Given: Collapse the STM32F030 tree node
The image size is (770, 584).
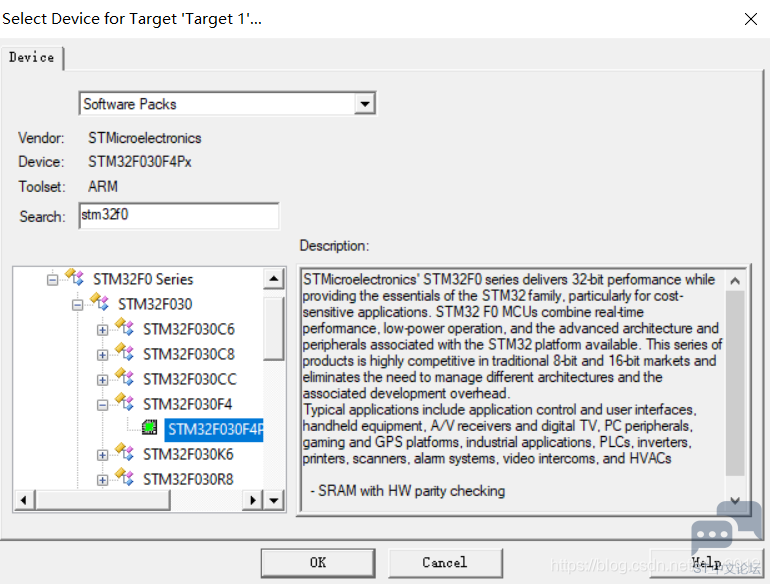Looking at the screenshot, I should 78,305.
